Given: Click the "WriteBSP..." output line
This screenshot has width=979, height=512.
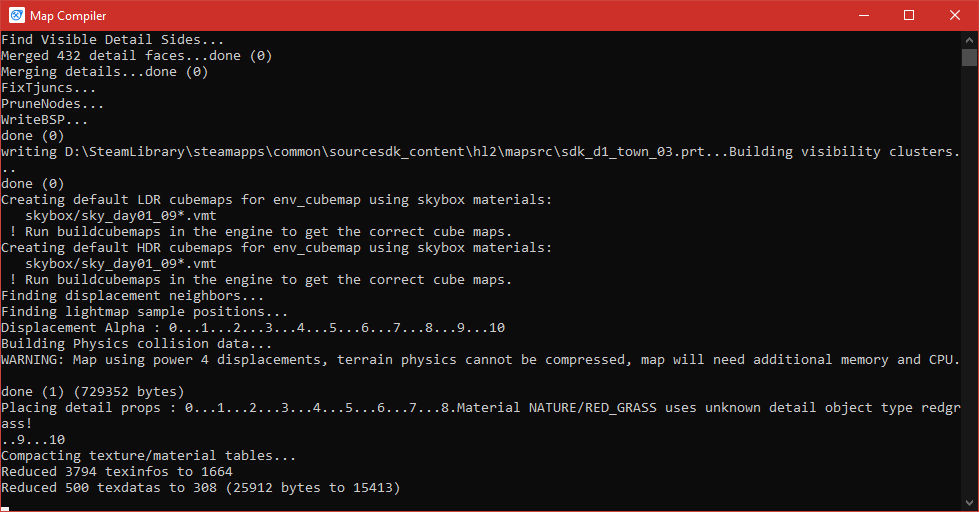Looking at the screenshot, I should 44,119.
